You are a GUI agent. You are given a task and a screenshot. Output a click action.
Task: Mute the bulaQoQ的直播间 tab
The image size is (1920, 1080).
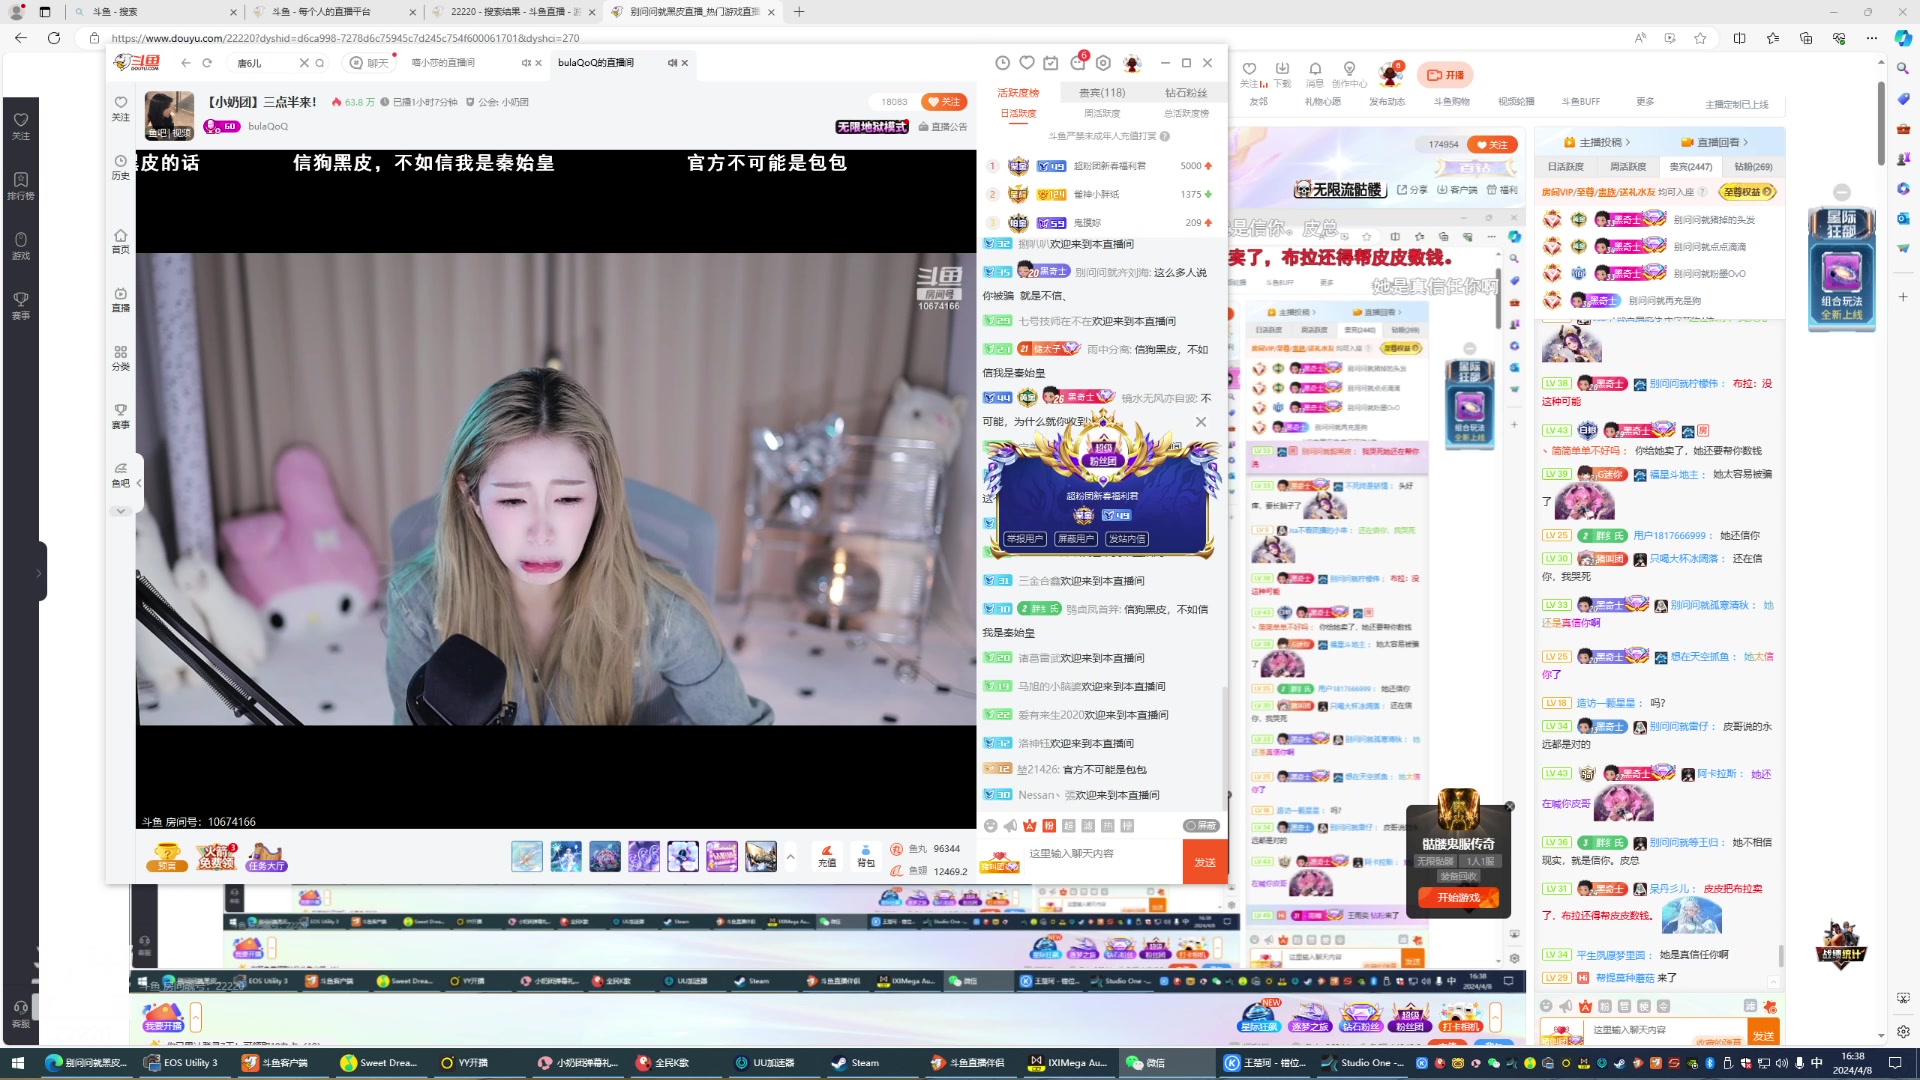point(672,63)
